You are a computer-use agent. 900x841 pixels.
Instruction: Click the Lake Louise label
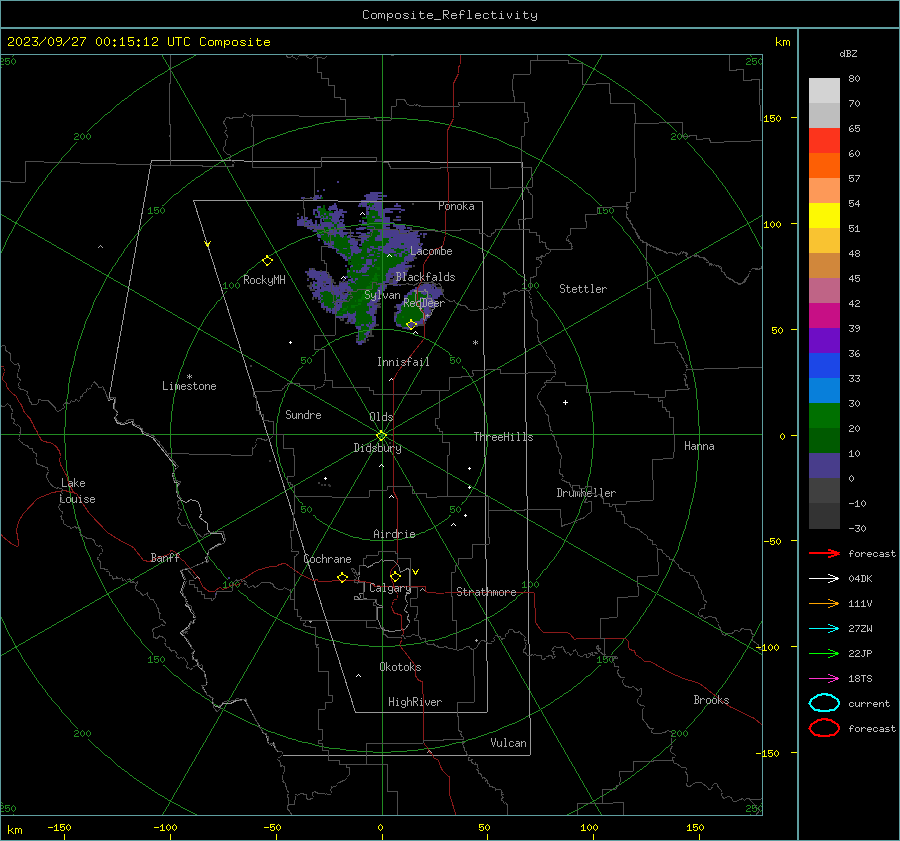77,491
